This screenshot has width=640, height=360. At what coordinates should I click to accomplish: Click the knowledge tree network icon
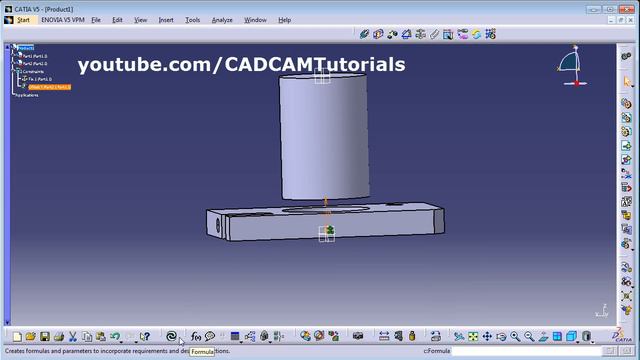(250, 336)
